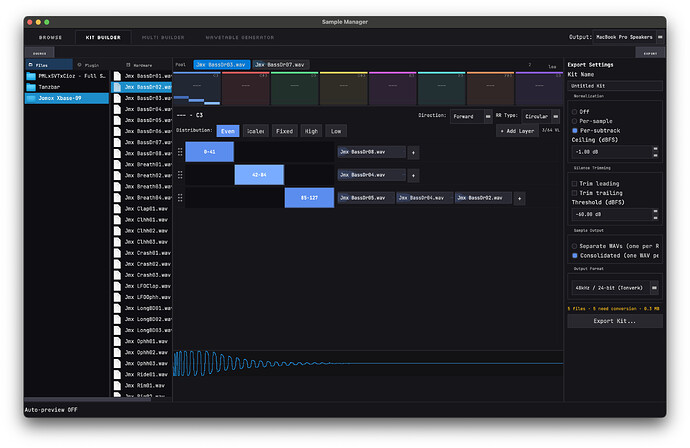Select Per-subtrack normalization
Image resolution: width=690 pixels, height=448 pixels.
[x=574, y=131]
